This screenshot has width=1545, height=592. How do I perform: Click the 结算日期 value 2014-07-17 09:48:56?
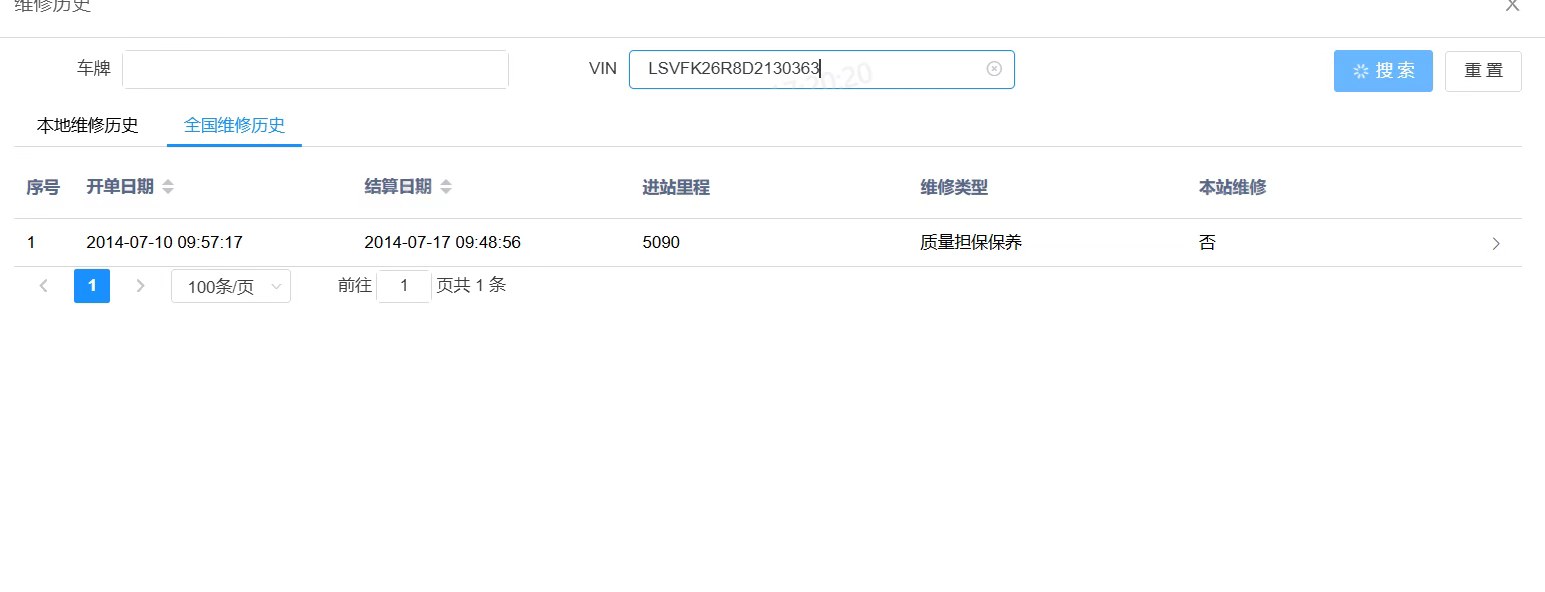(x=442, y=243)
